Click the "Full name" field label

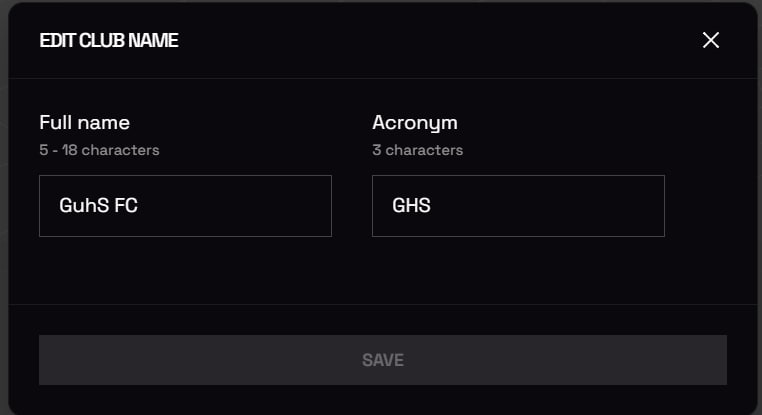[84, 123]
